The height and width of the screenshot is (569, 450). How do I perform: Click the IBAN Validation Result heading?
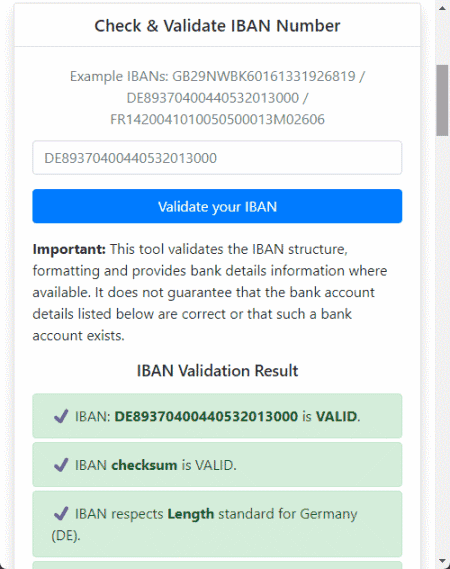pos(217,371)
